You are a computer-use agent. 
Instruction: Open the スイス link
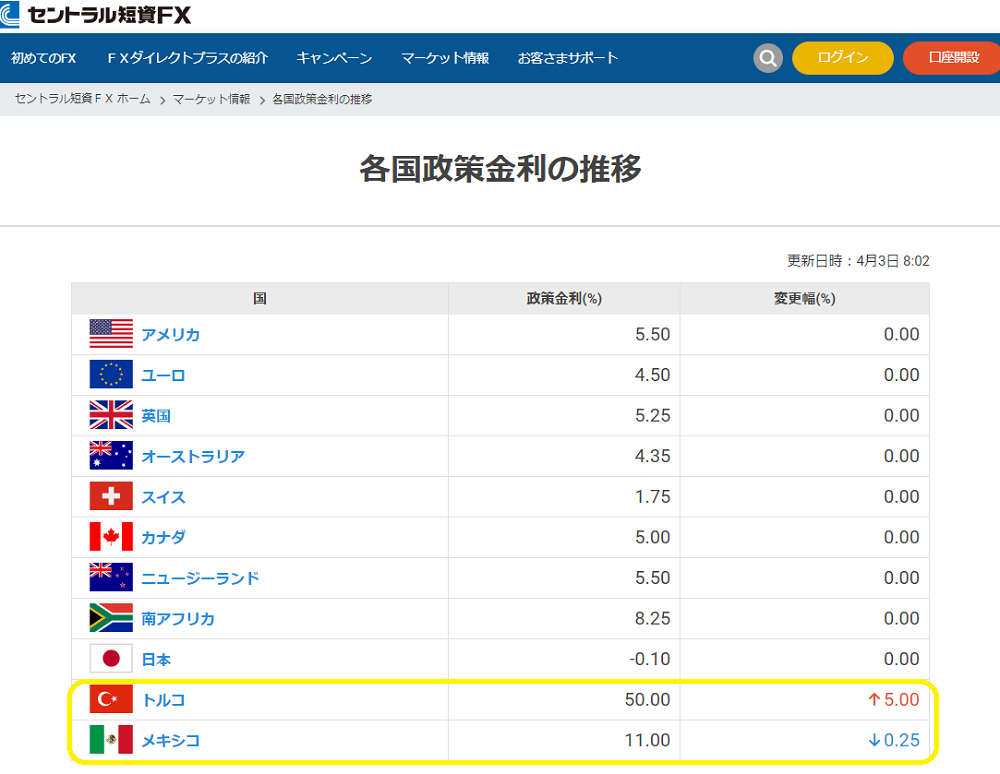pyautogui.click(x=163, y=497)
